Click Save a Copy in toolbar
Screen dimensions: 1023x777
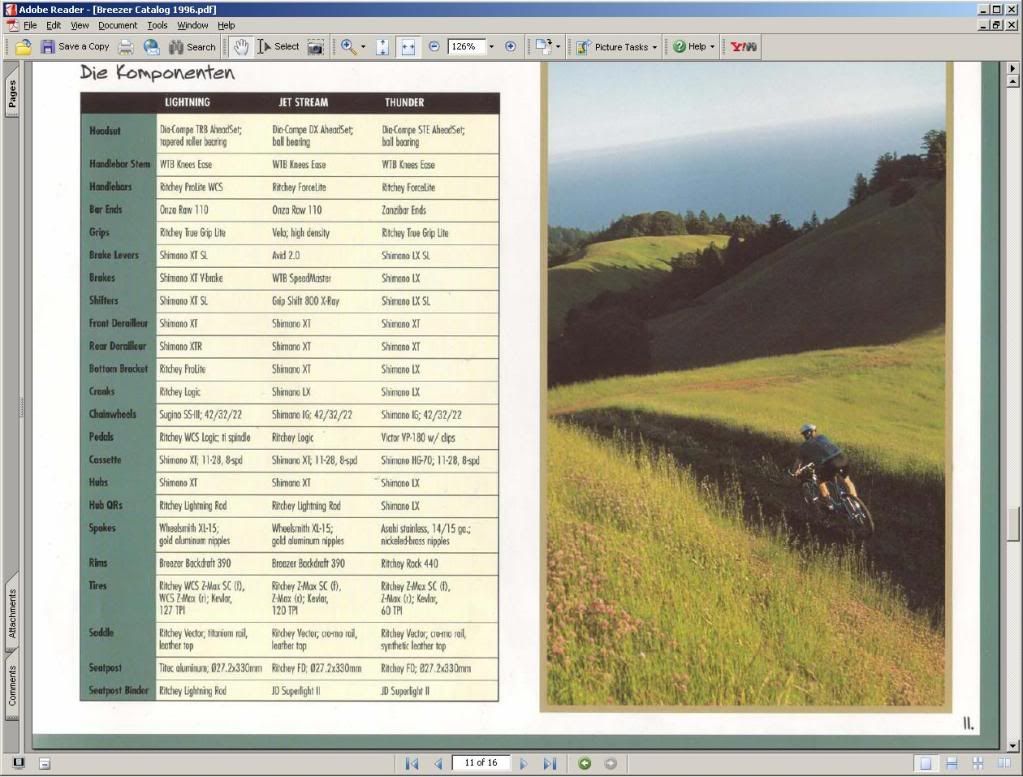click(75, 47)
